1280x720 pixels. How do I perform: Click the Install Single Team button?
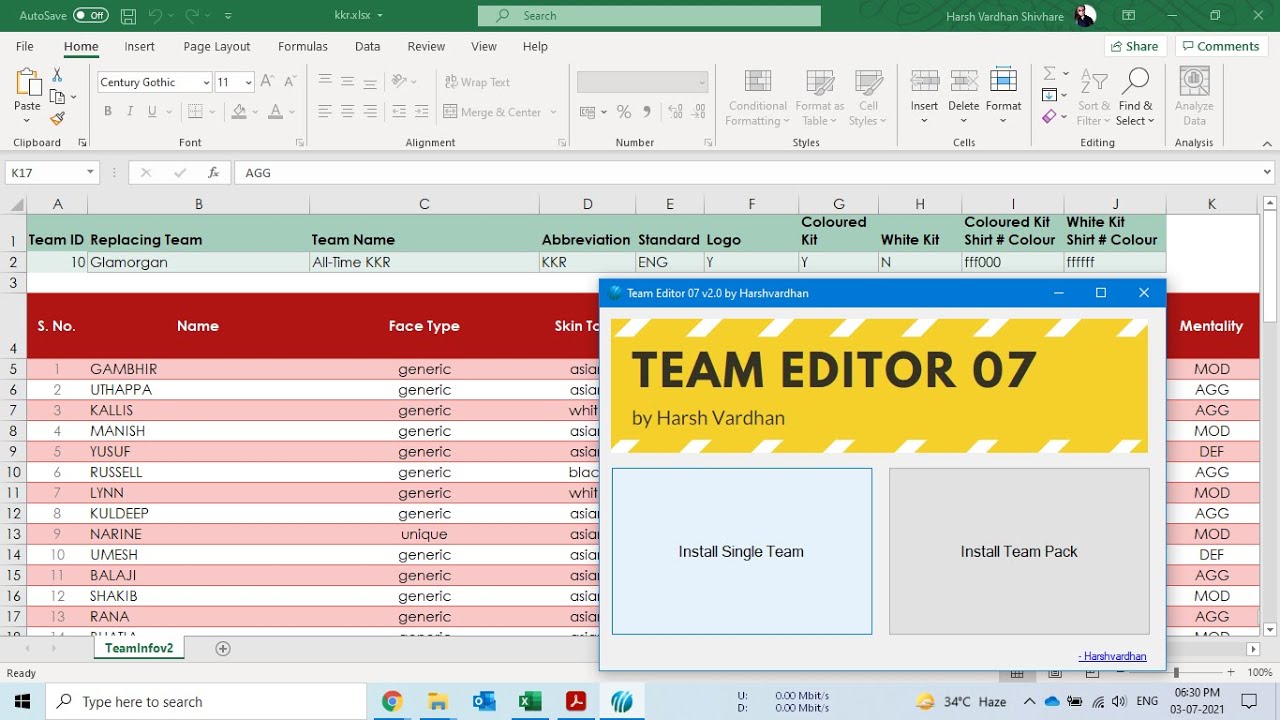[741, 551]
